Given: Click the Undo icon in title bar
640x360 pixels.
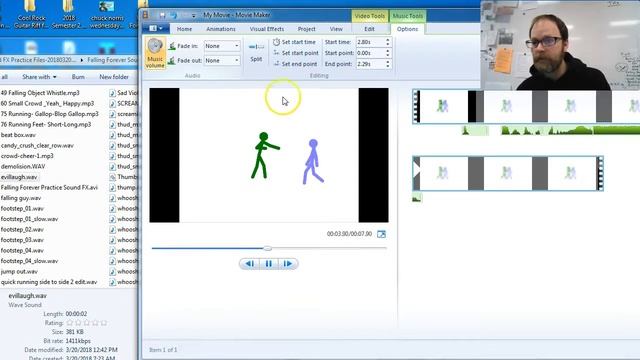Looking at the screenshot, I should (174, 16).
